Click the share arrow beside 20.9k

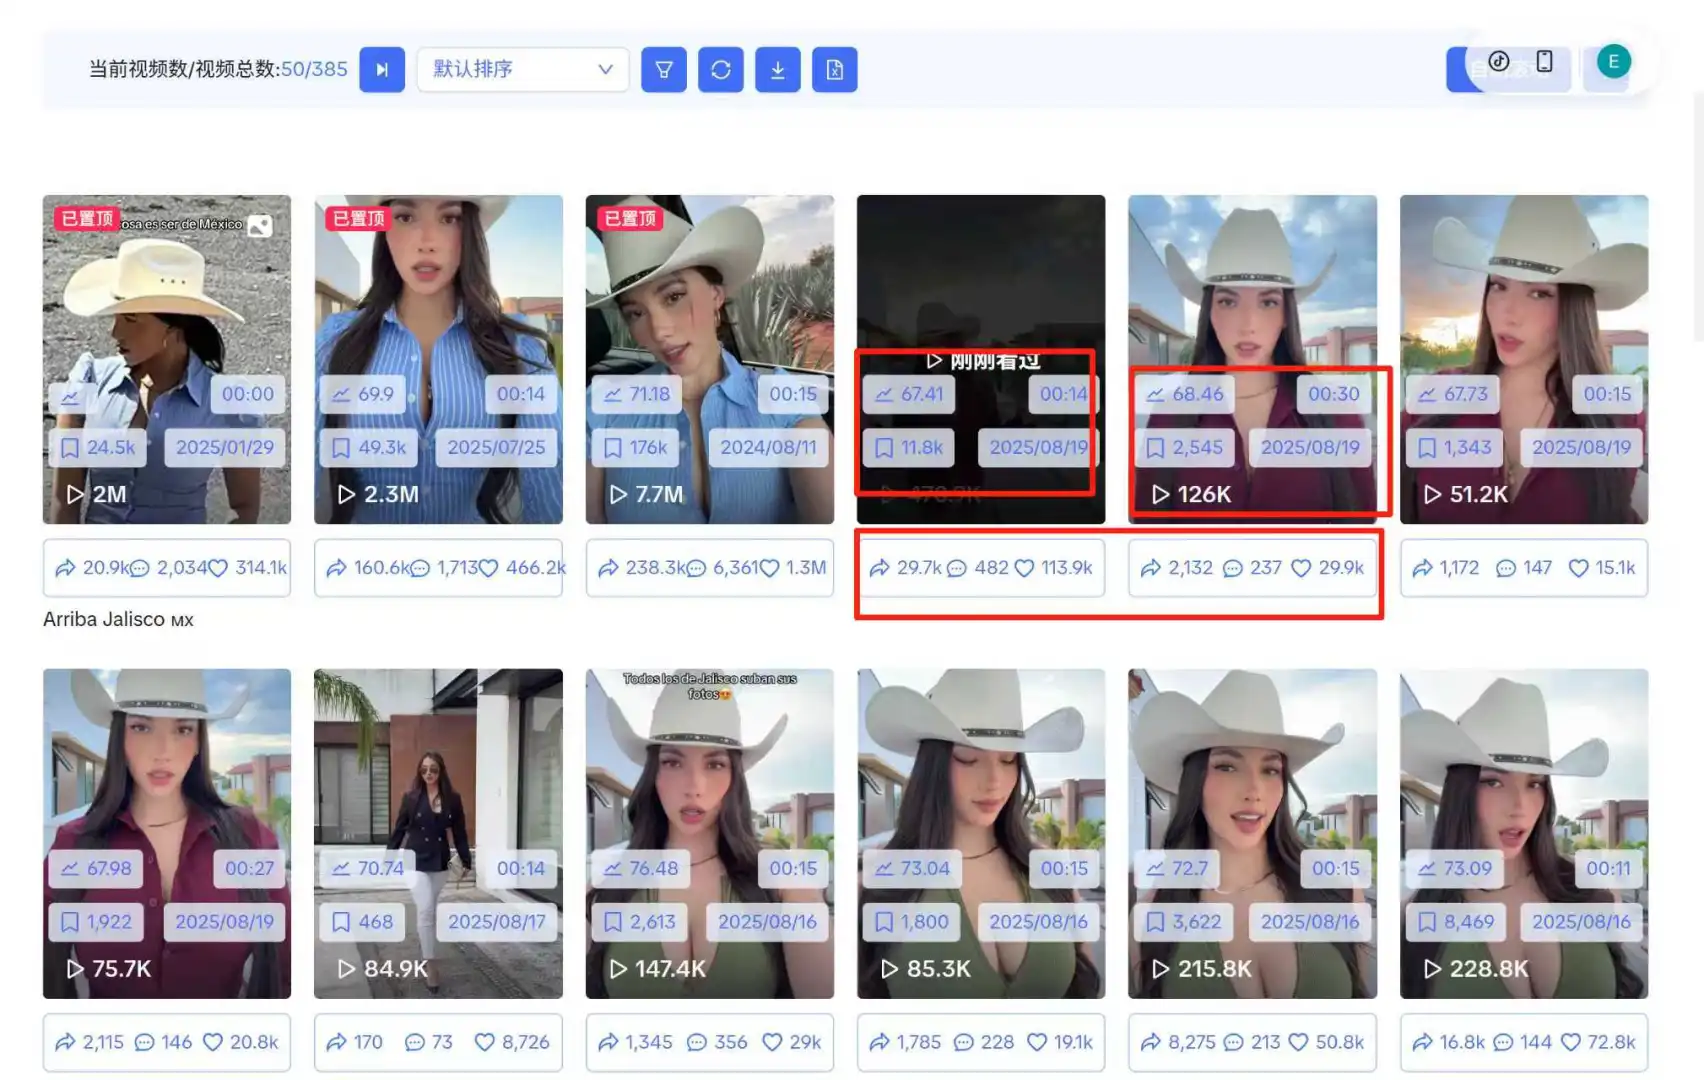pos(66,568)
